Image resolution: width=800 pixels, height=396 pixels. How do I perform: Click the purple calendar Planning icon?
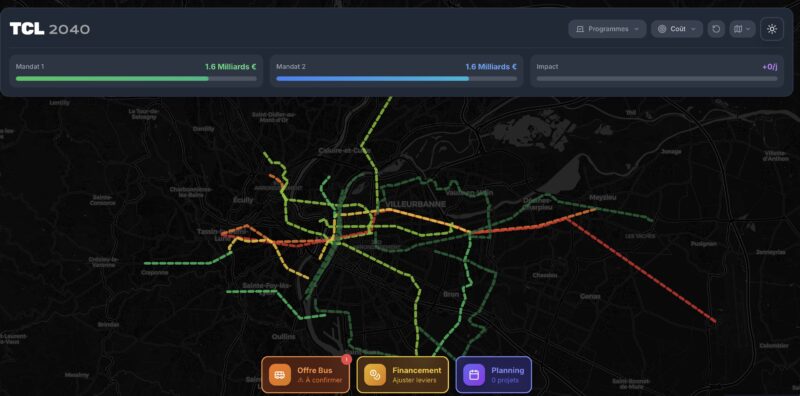(474, 375)
